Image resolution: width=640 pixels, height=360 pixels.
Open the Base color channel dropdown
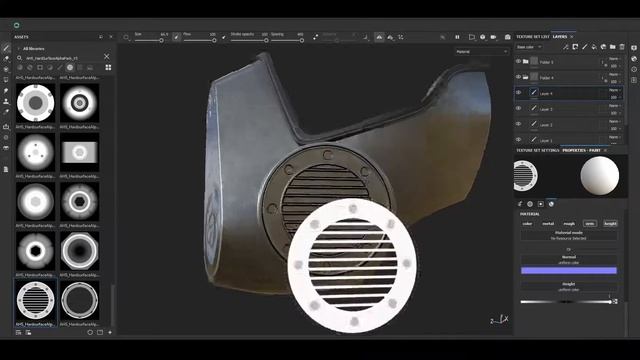coord(529,47)
